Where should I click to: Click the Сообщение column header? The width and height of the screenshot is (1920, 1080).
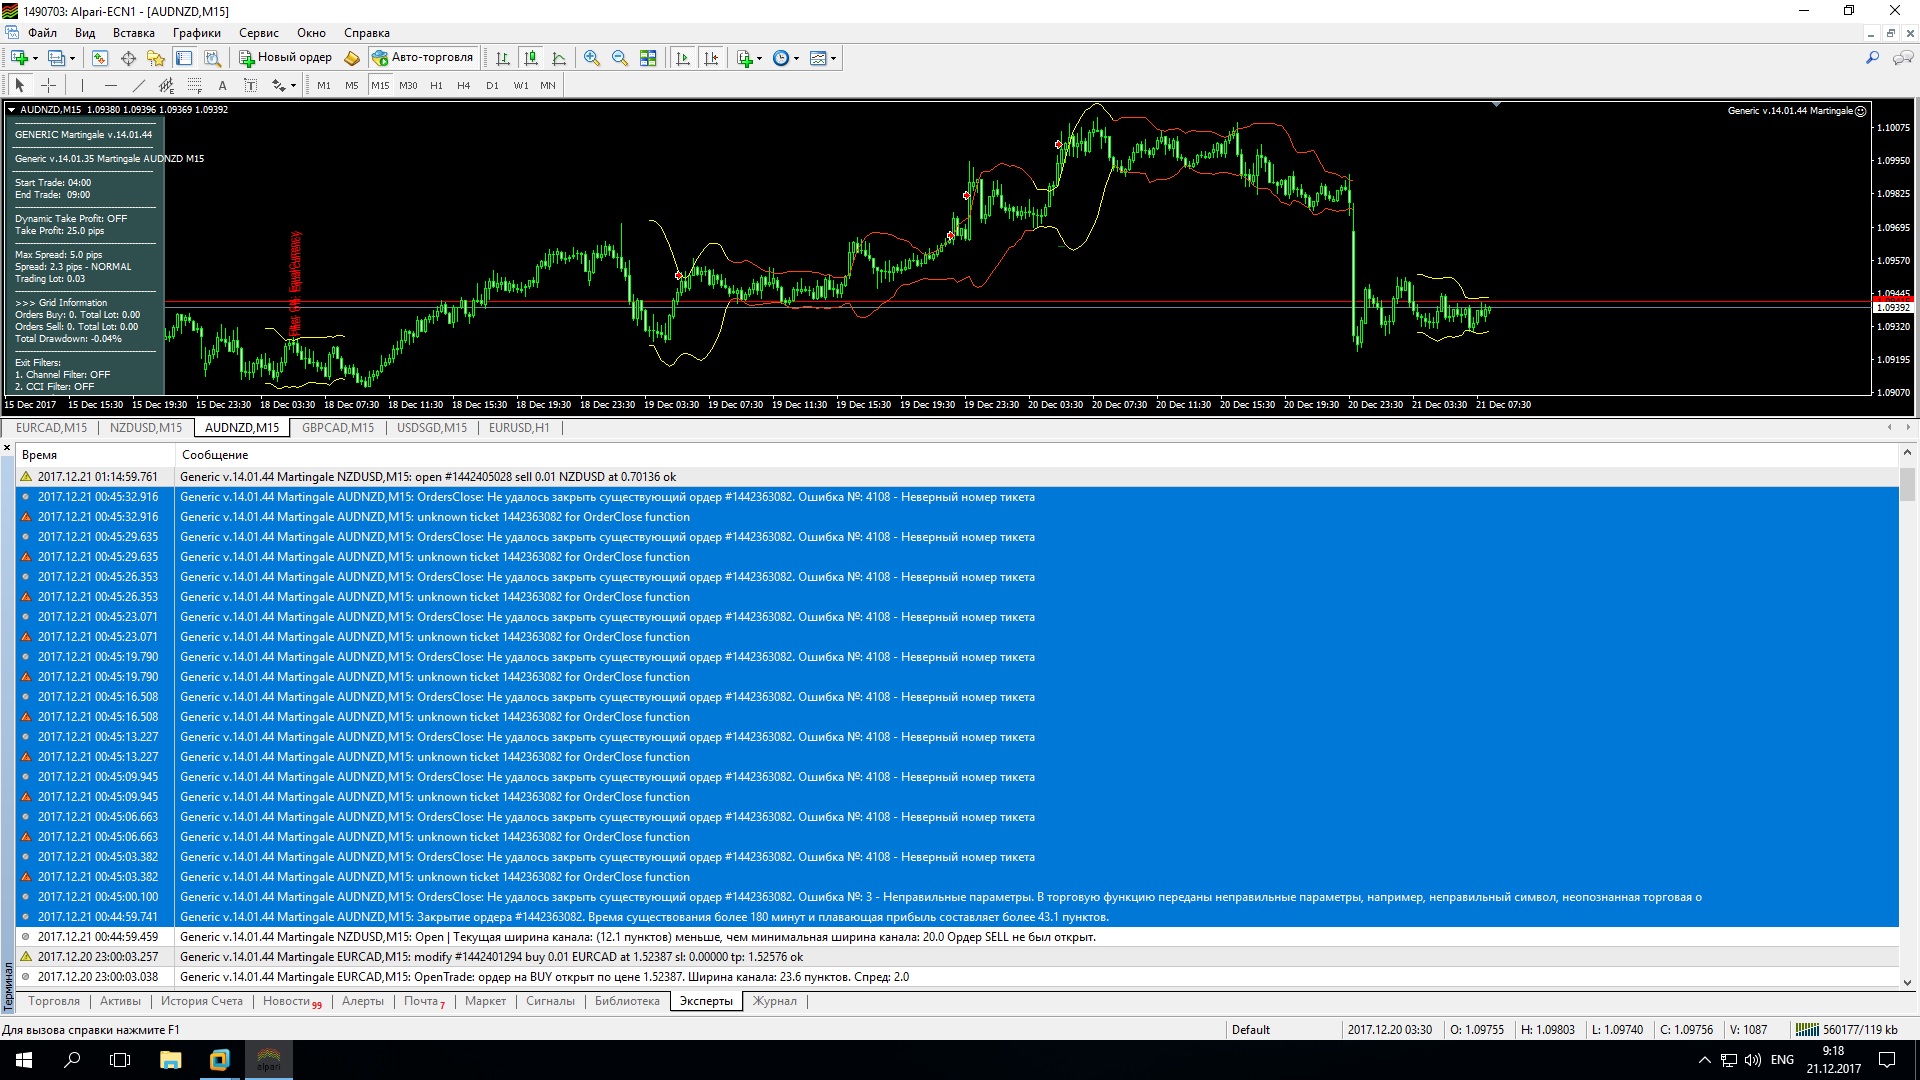click(1037, 455)
